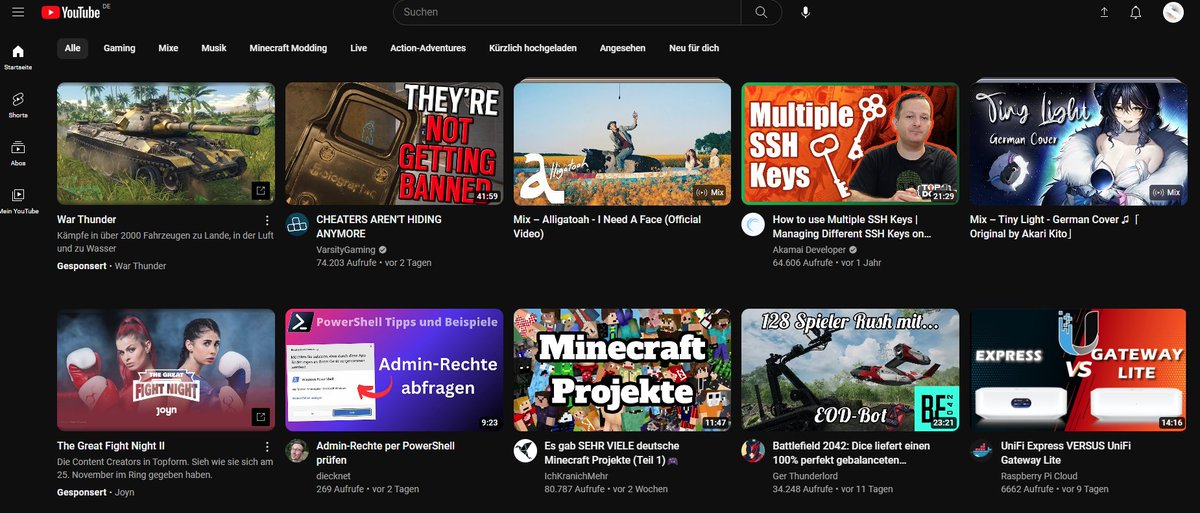The width and height of the screenshot is (1200, 513).
Task: Open title How to use Multiple SSH Keys
Action: tap(852, 226)
